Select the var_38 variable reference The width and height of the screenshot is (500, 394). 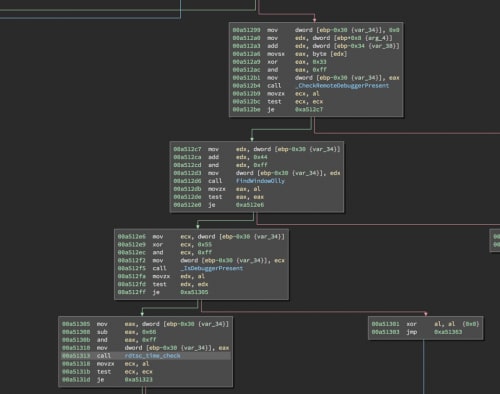coord(384,46)
